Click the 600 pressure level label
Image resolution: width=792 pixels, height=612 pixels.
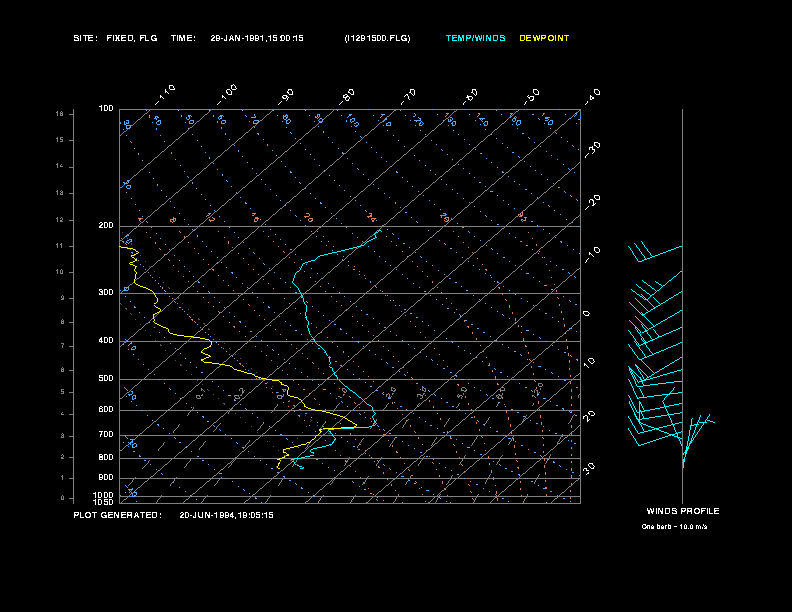pyautogui.click(x=106, y=410)
